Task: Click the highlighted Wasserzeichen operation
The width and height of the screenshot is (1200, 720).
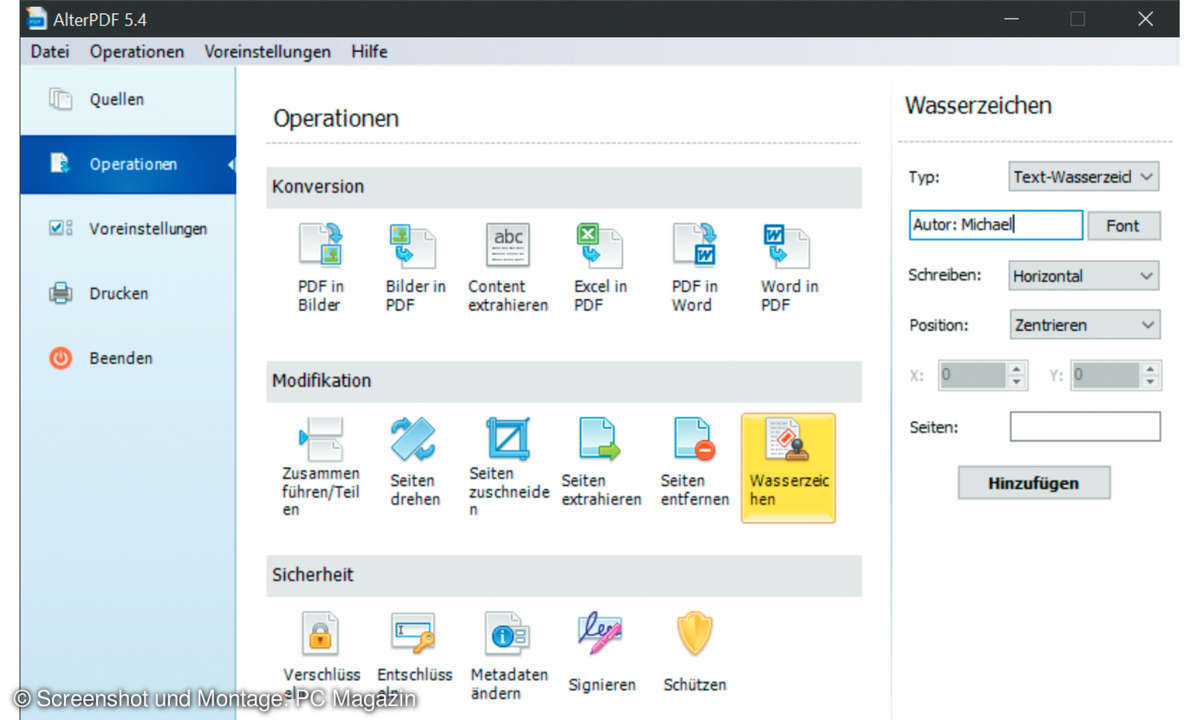Action: tap(788, 467)
